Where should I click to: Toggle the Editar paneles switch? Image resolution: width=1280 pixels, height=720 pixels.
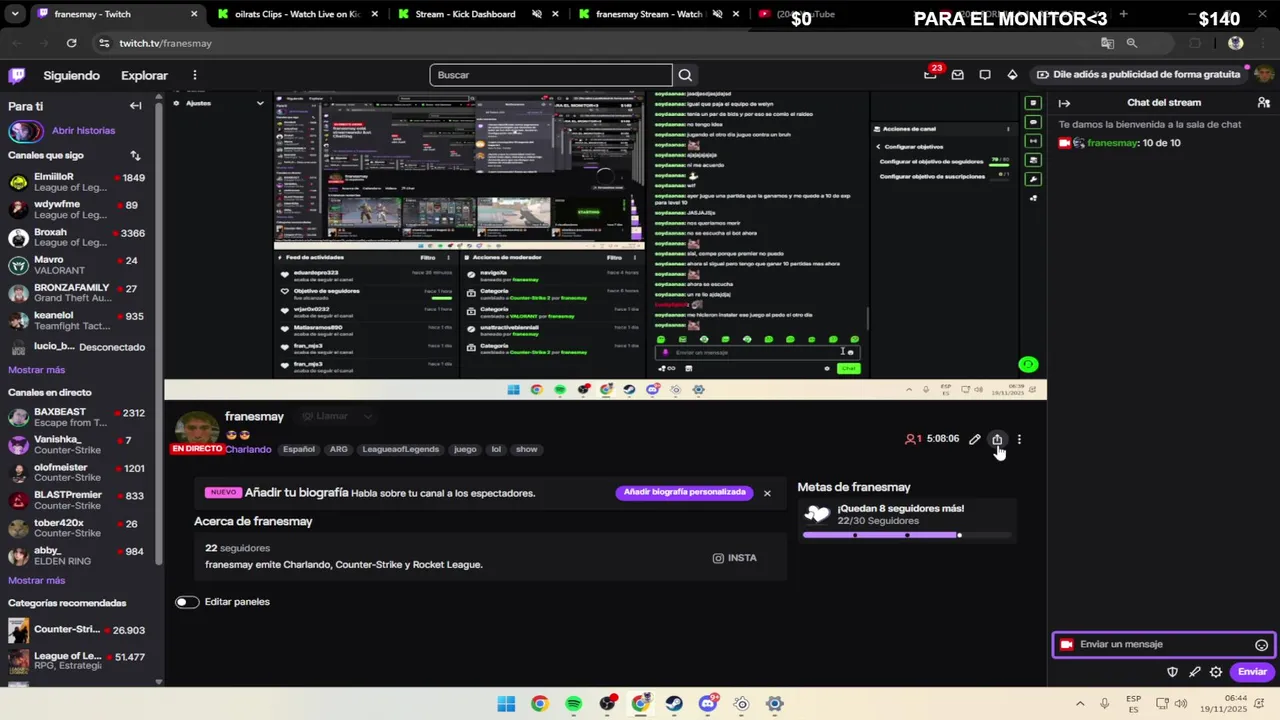[187, 602]
